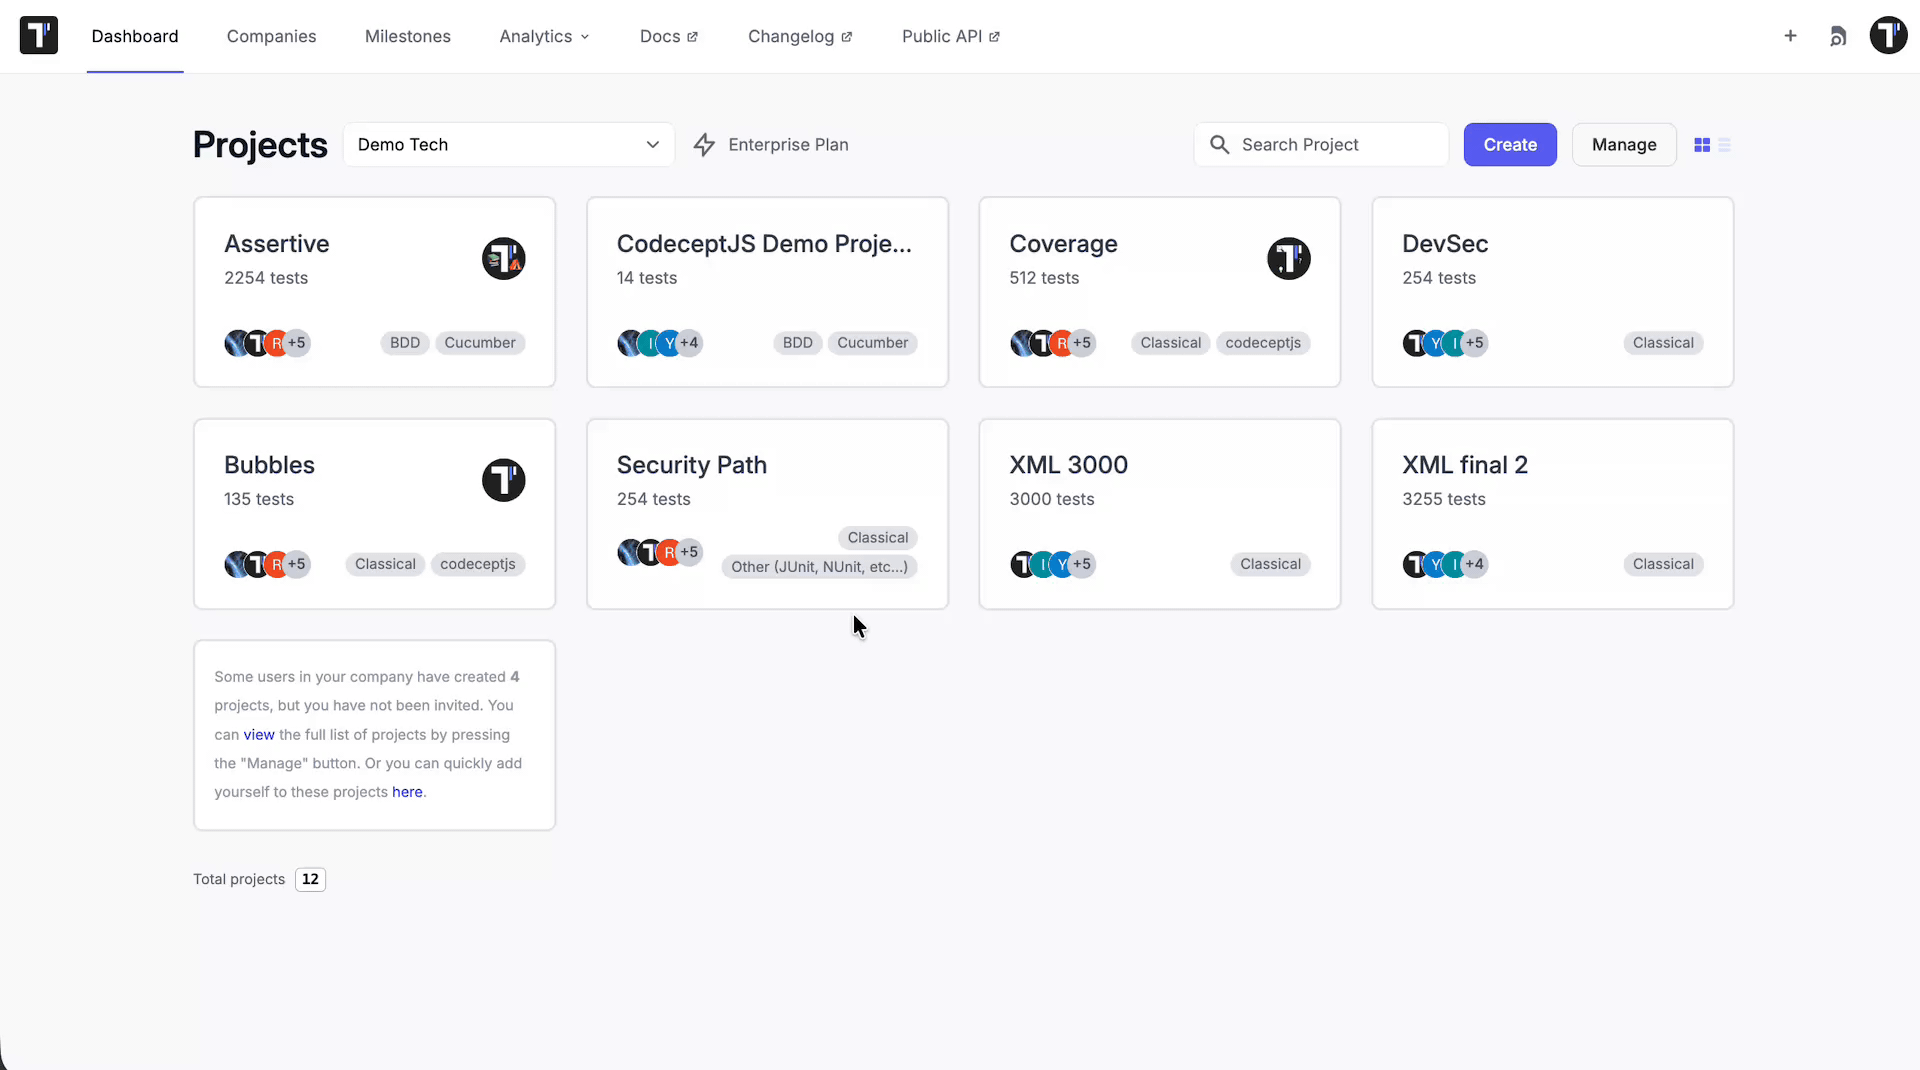Click the +4 members badge on CodeceptJS Demo
This screenshot has height=1070, width=1920.
[690, 343]
